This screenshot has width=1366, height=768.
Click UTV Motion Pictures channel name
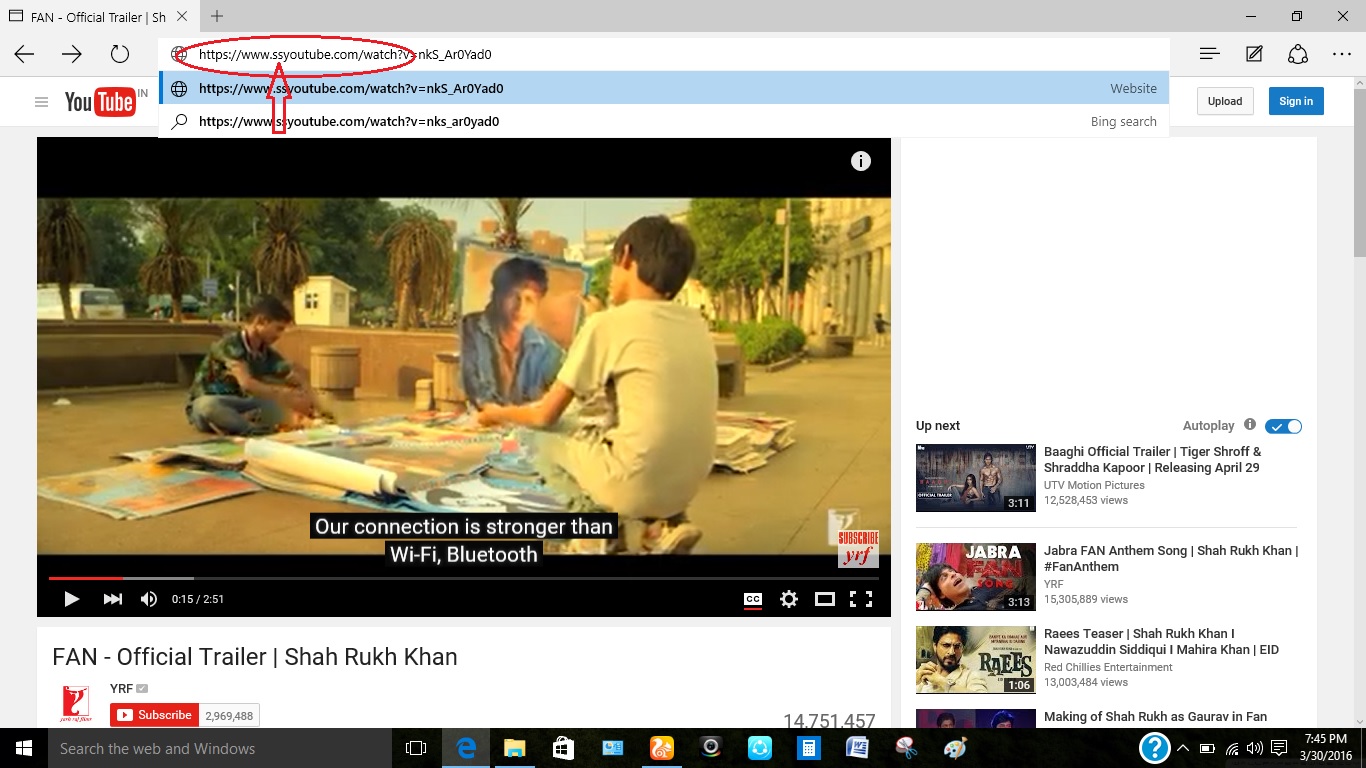(x=1094, y=485)
